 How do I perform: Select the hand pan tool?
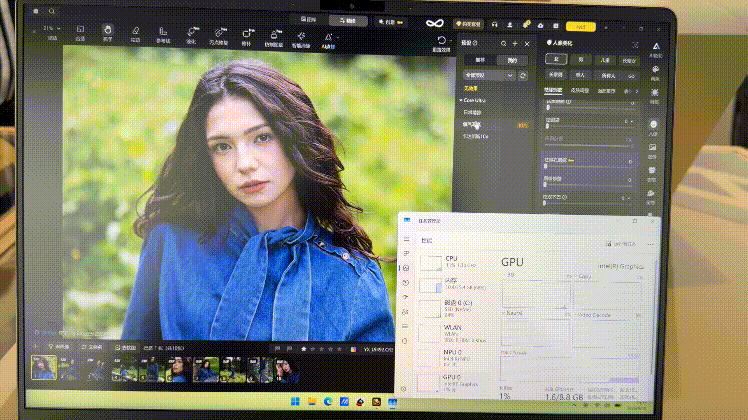(x=108, y=32)
